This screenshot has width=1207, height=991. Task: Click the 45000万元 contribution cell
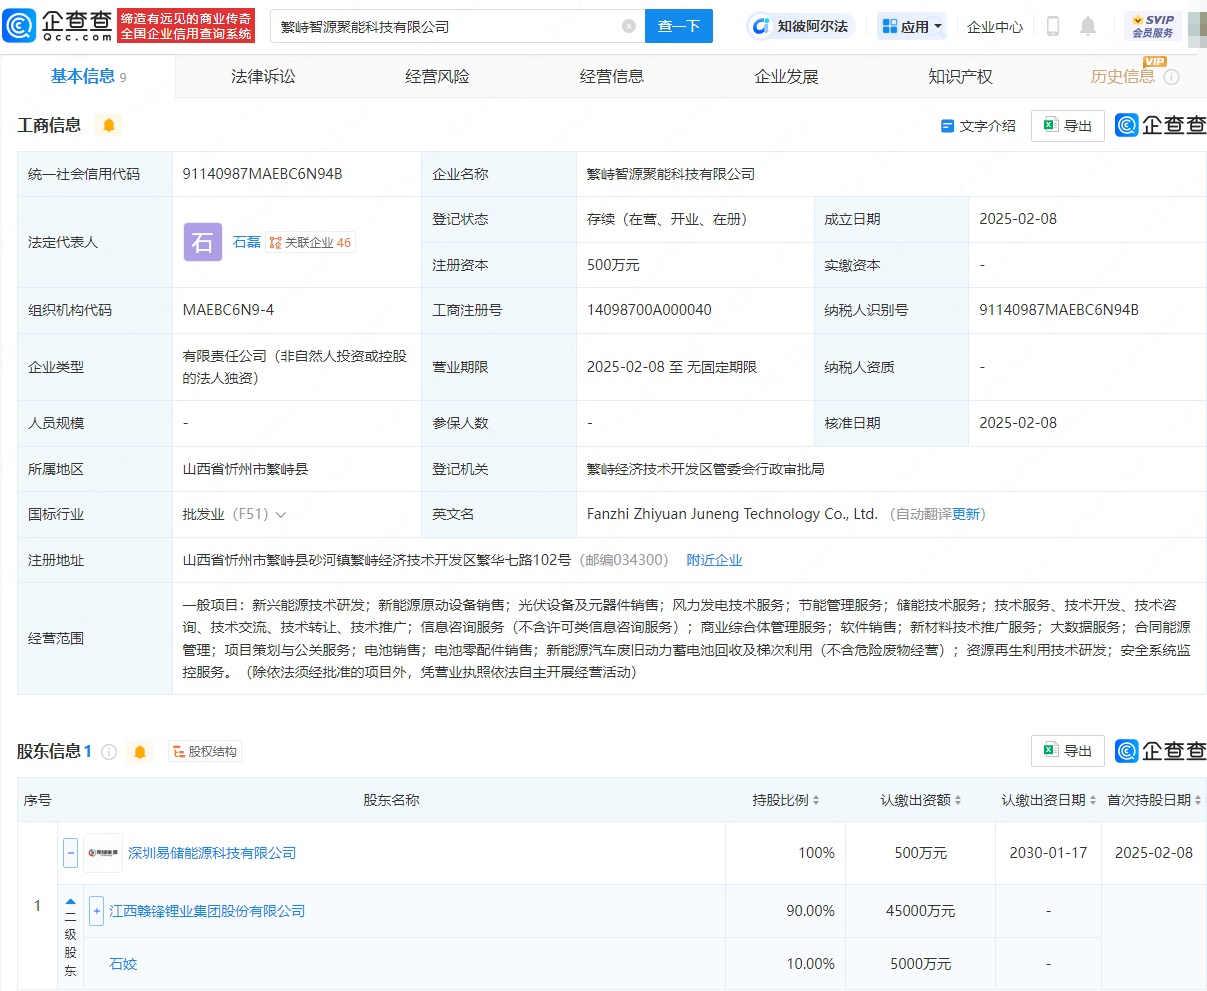[920, 911]
